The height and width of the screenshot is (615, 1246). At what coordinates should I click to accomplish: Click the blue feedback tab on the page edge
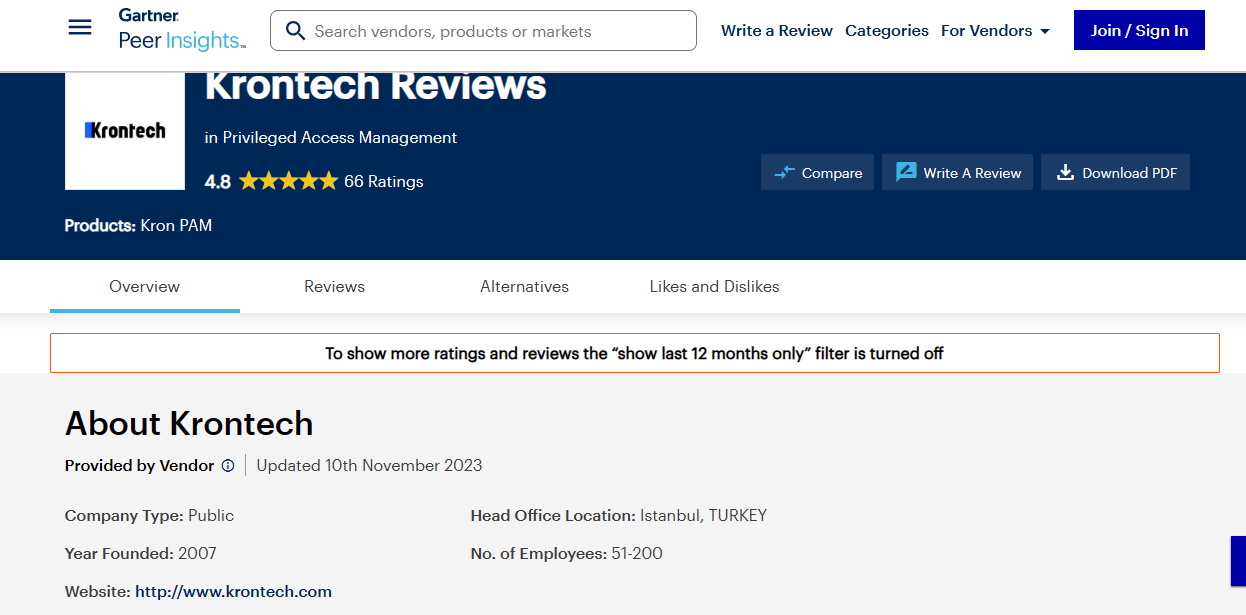[1238, 561]
